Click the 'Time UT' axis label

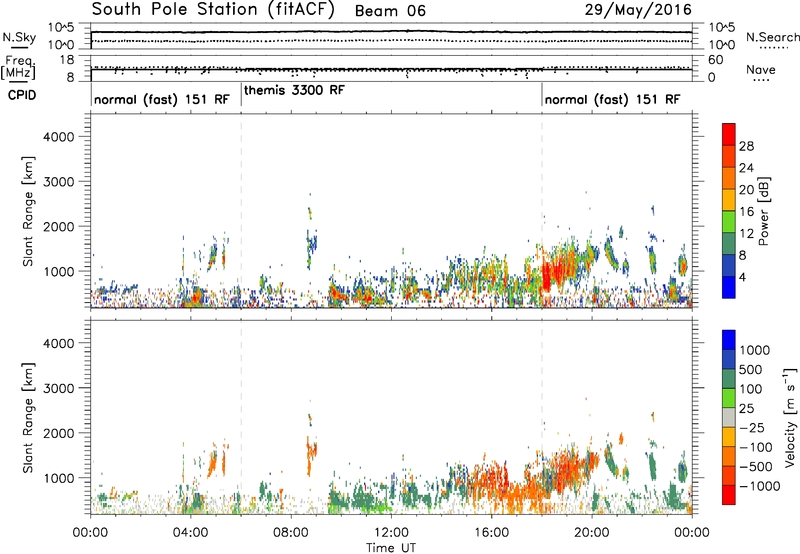(391, 548)
